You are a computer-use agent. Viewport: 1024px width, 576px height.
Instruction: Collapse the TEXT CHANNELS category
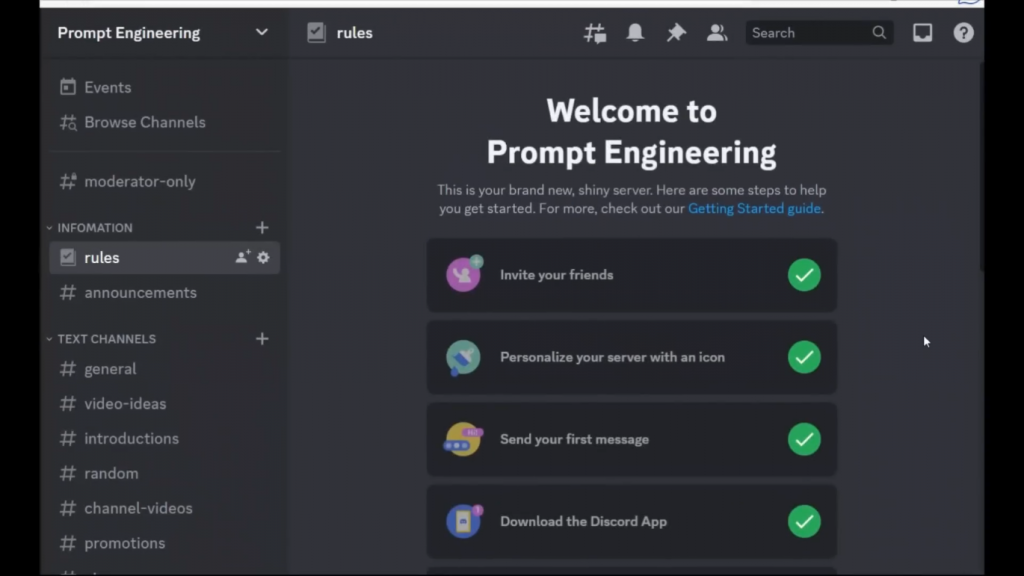(x=105, y=339)
